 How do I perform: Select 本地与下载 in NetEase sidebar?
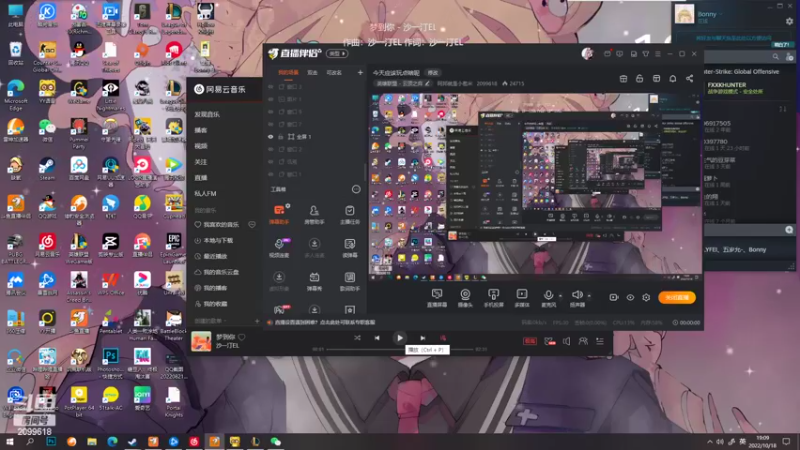213,240
